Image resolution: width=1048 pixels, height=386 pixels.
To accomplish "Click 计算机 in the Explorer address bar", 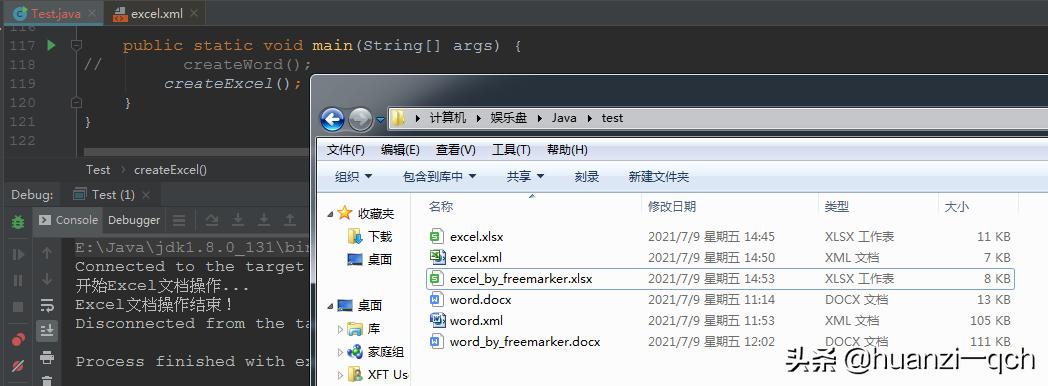I will point(447,118).
